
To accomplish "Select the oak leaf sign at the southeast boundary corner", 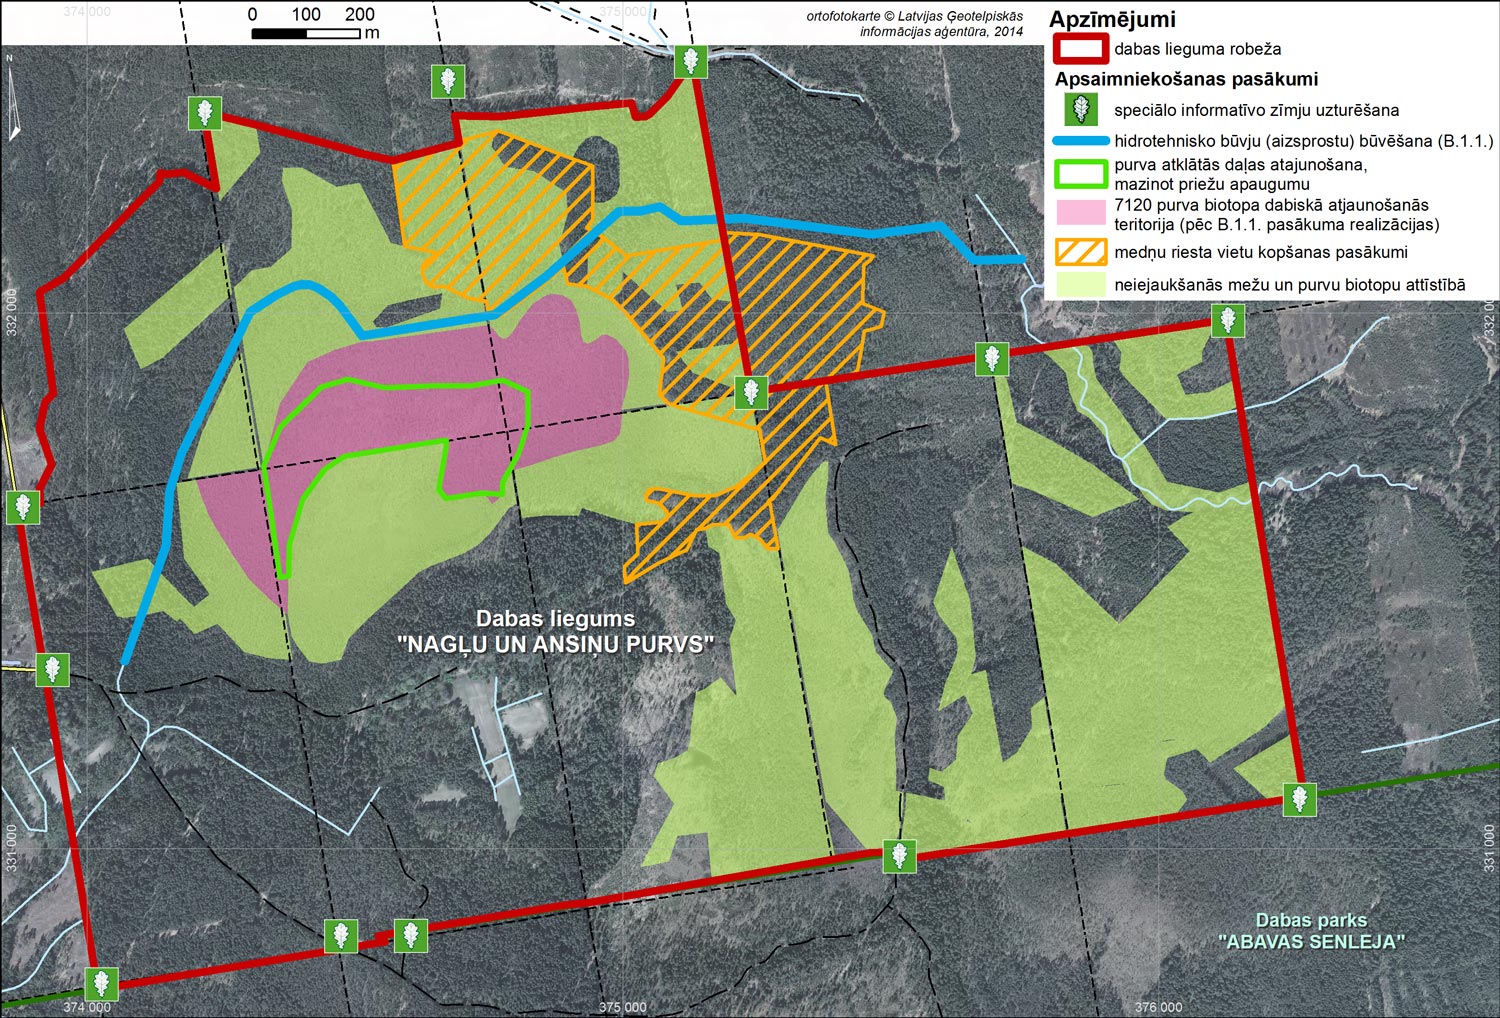I will coord(1299,799).
